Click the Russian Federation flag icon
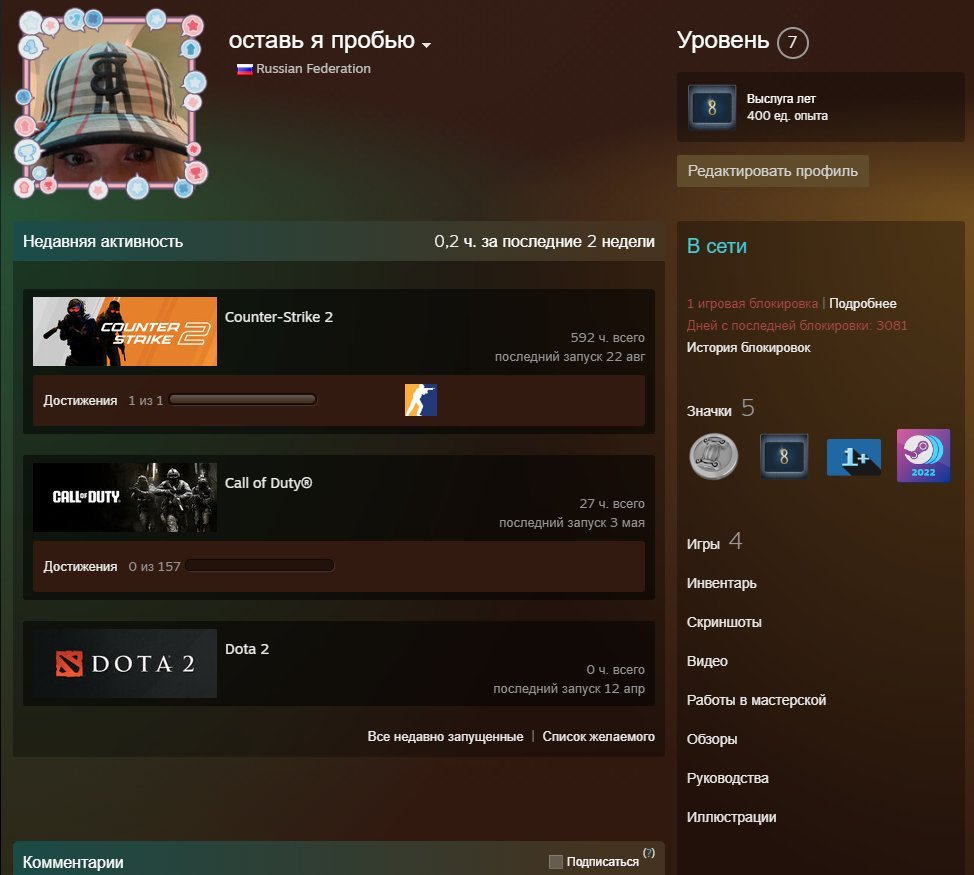 point(245,69)
